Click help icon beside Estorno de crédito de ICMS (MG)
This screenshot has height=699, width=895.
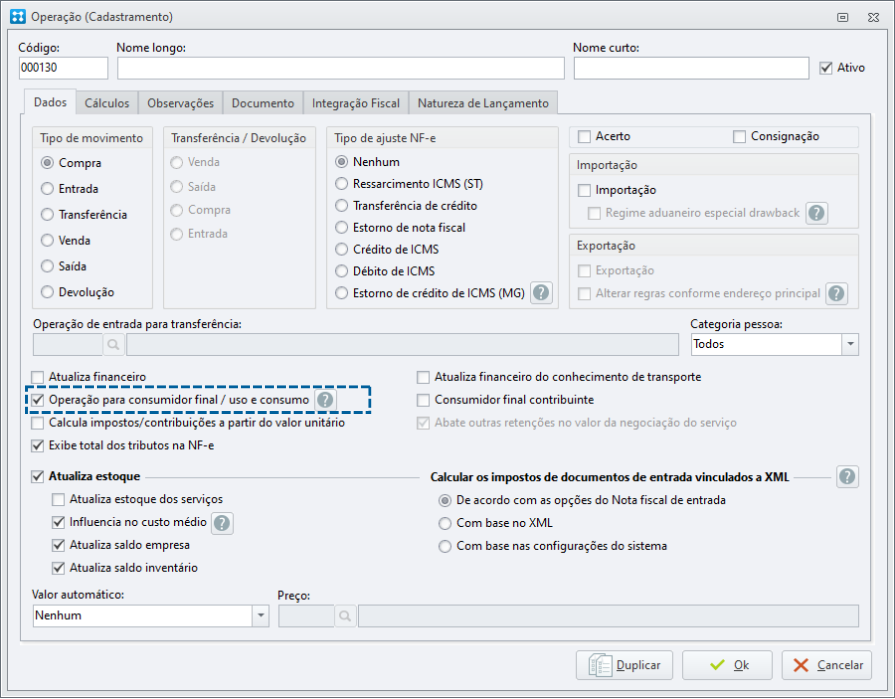point(541,293)
